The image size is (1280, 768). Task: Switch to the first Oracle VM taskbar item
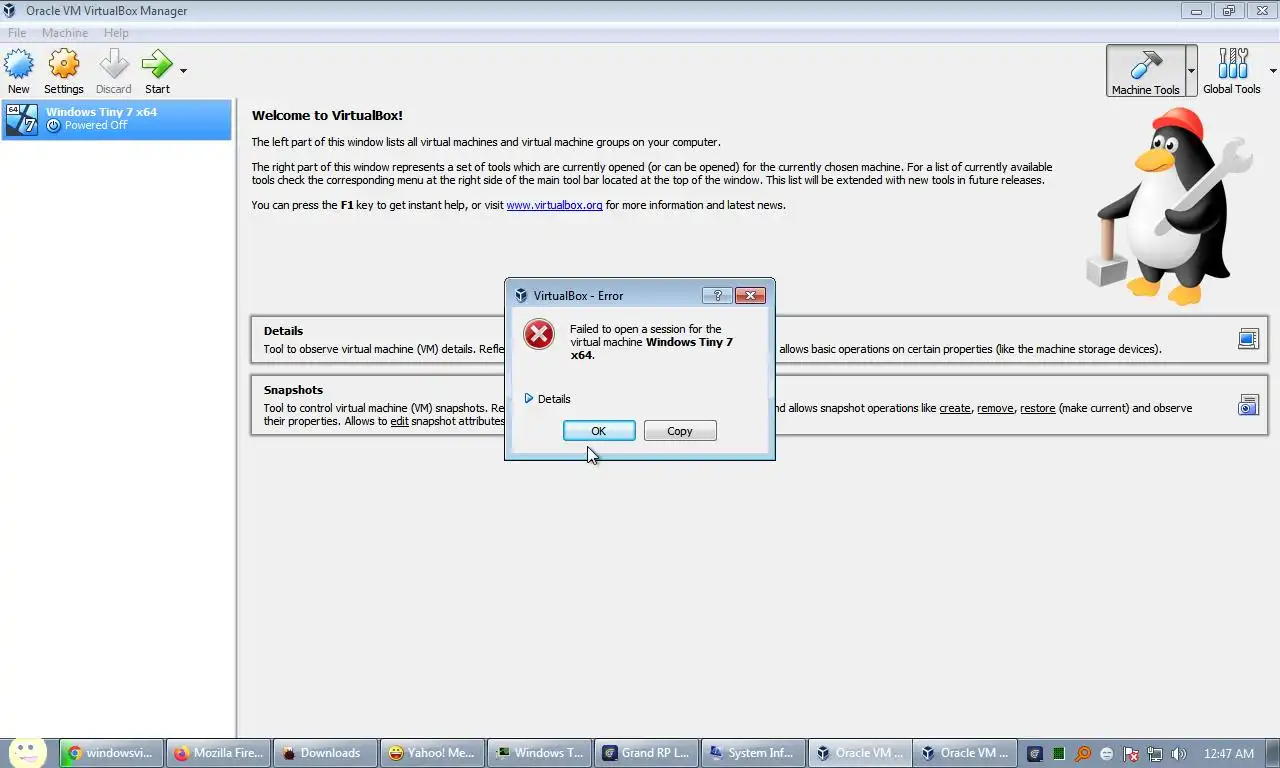[x=860, y=753]
